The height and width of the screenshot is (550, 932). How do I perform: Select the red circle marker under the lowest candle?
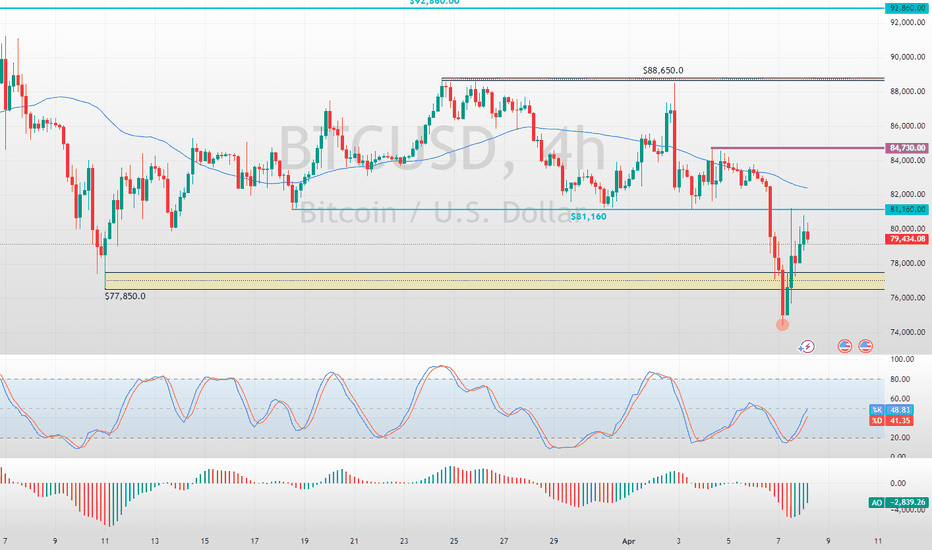783,324
